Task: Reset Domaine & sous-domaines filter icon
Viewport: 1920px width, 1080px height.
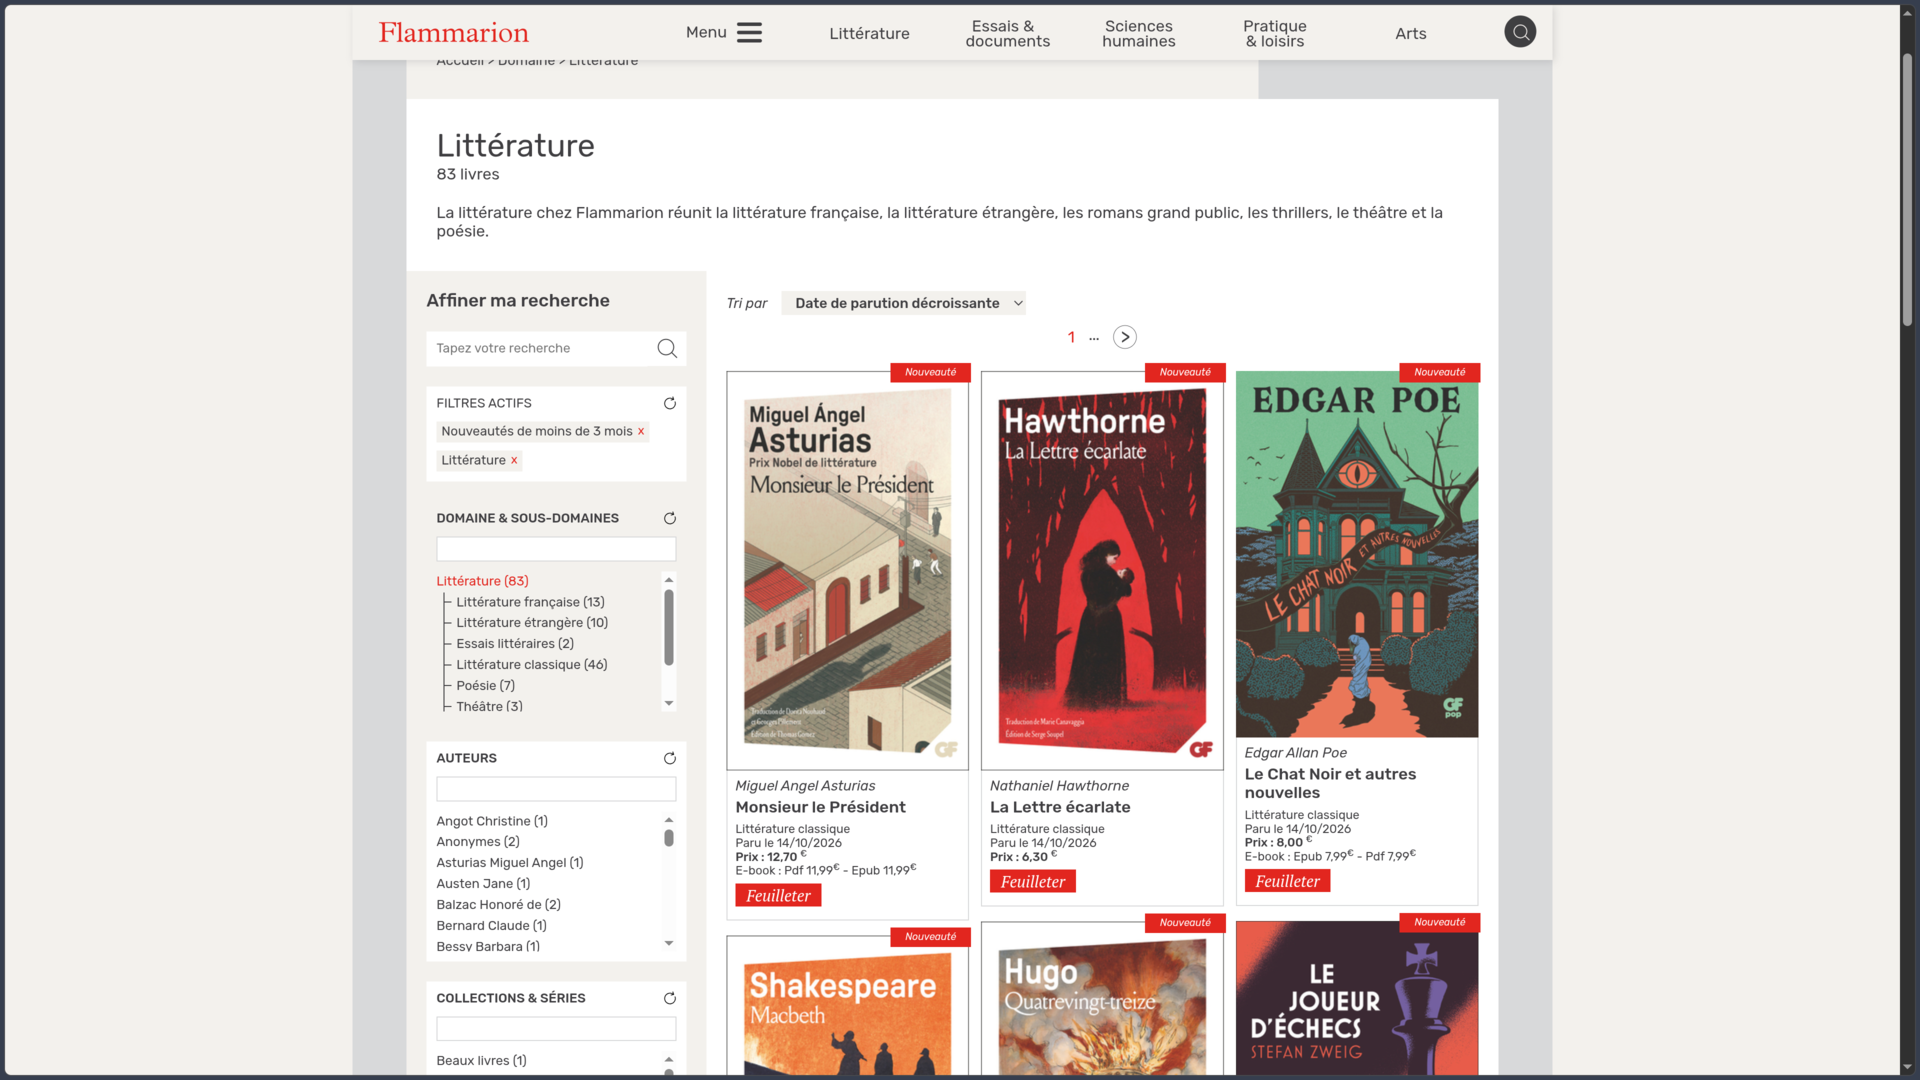Action: tap(670, 518)
